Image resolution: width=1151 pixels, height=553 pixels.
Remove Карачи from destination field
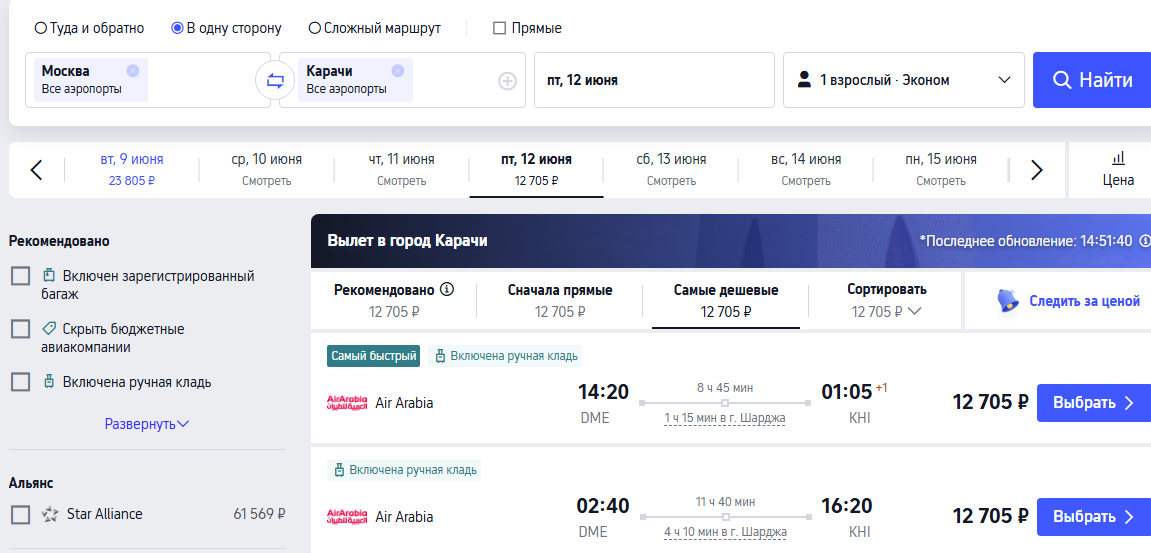pos(398,70)
